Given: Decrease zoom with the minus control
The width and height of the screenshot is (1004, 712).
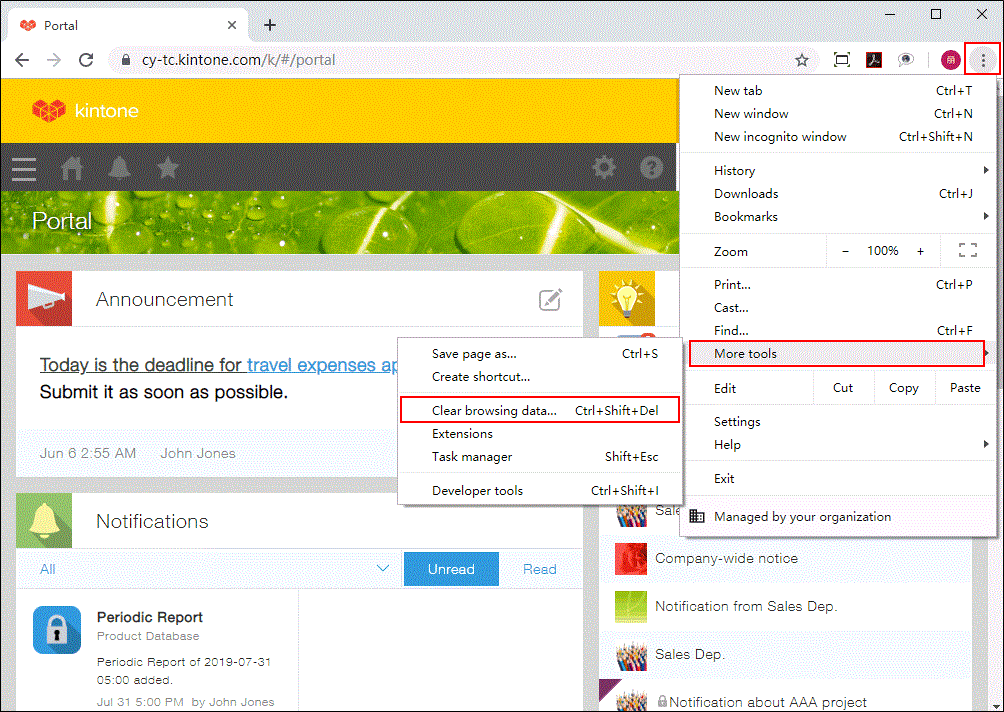Looking at the screenshot, I should click(845, 250).
